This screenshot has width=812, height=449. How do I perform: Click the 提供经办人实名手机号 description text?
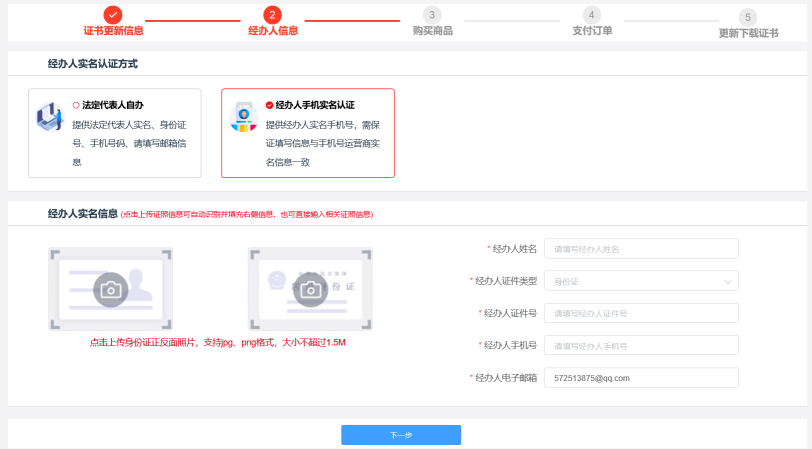[323, 143]
